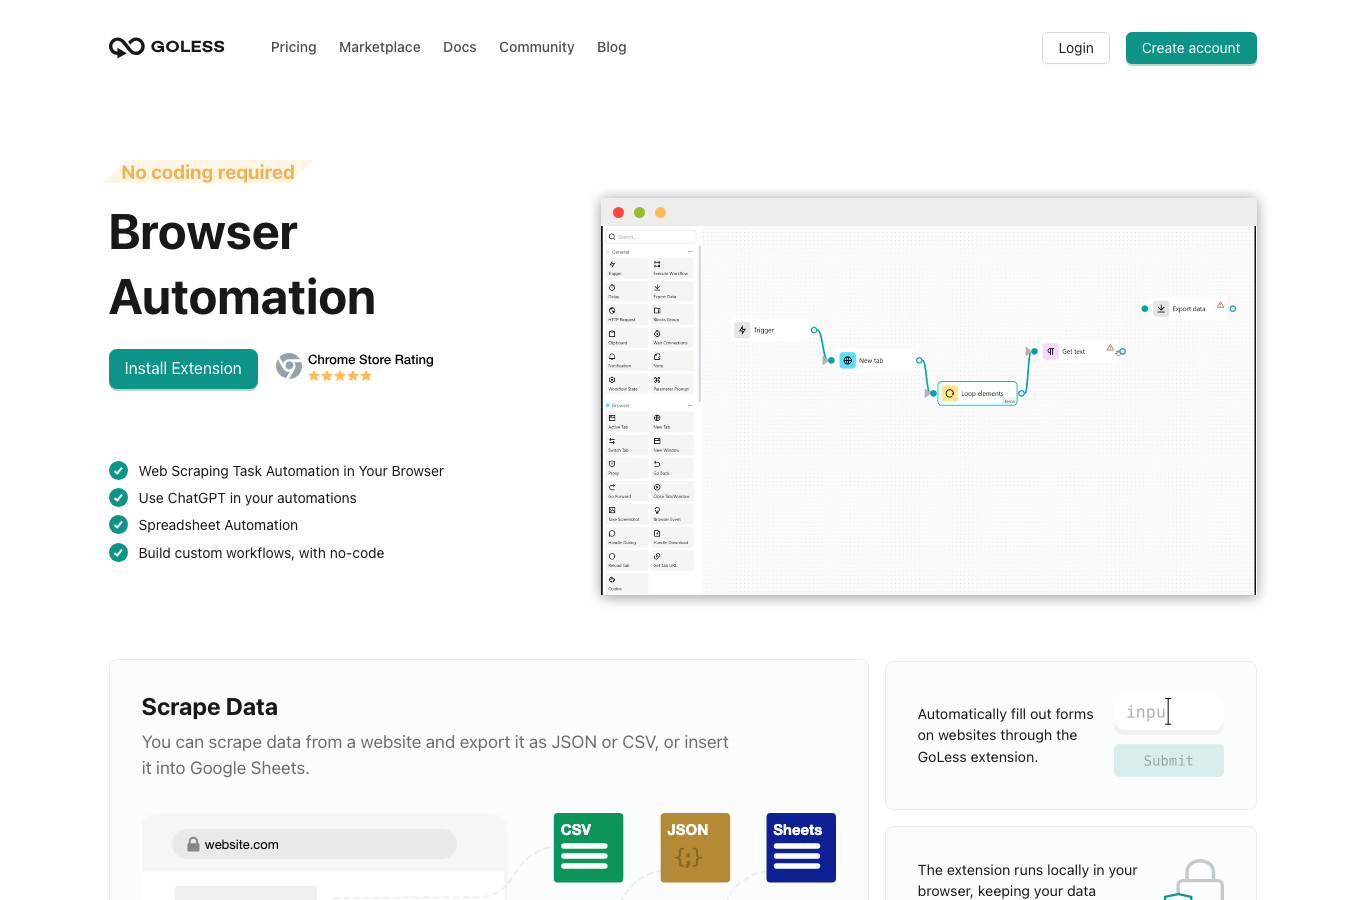Select the Handle Dialog block

(627, 537)
